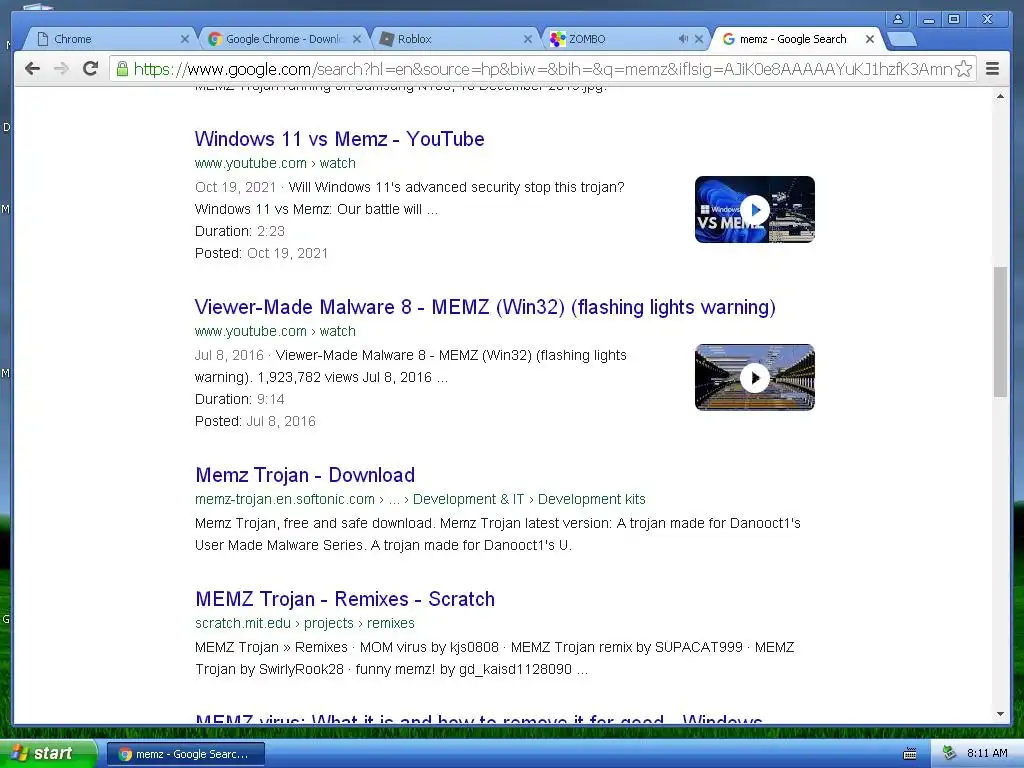This screenshot has width=1024, height=768.
Task: Switch to the Chrome tab
Action: [x=108, y=39]
